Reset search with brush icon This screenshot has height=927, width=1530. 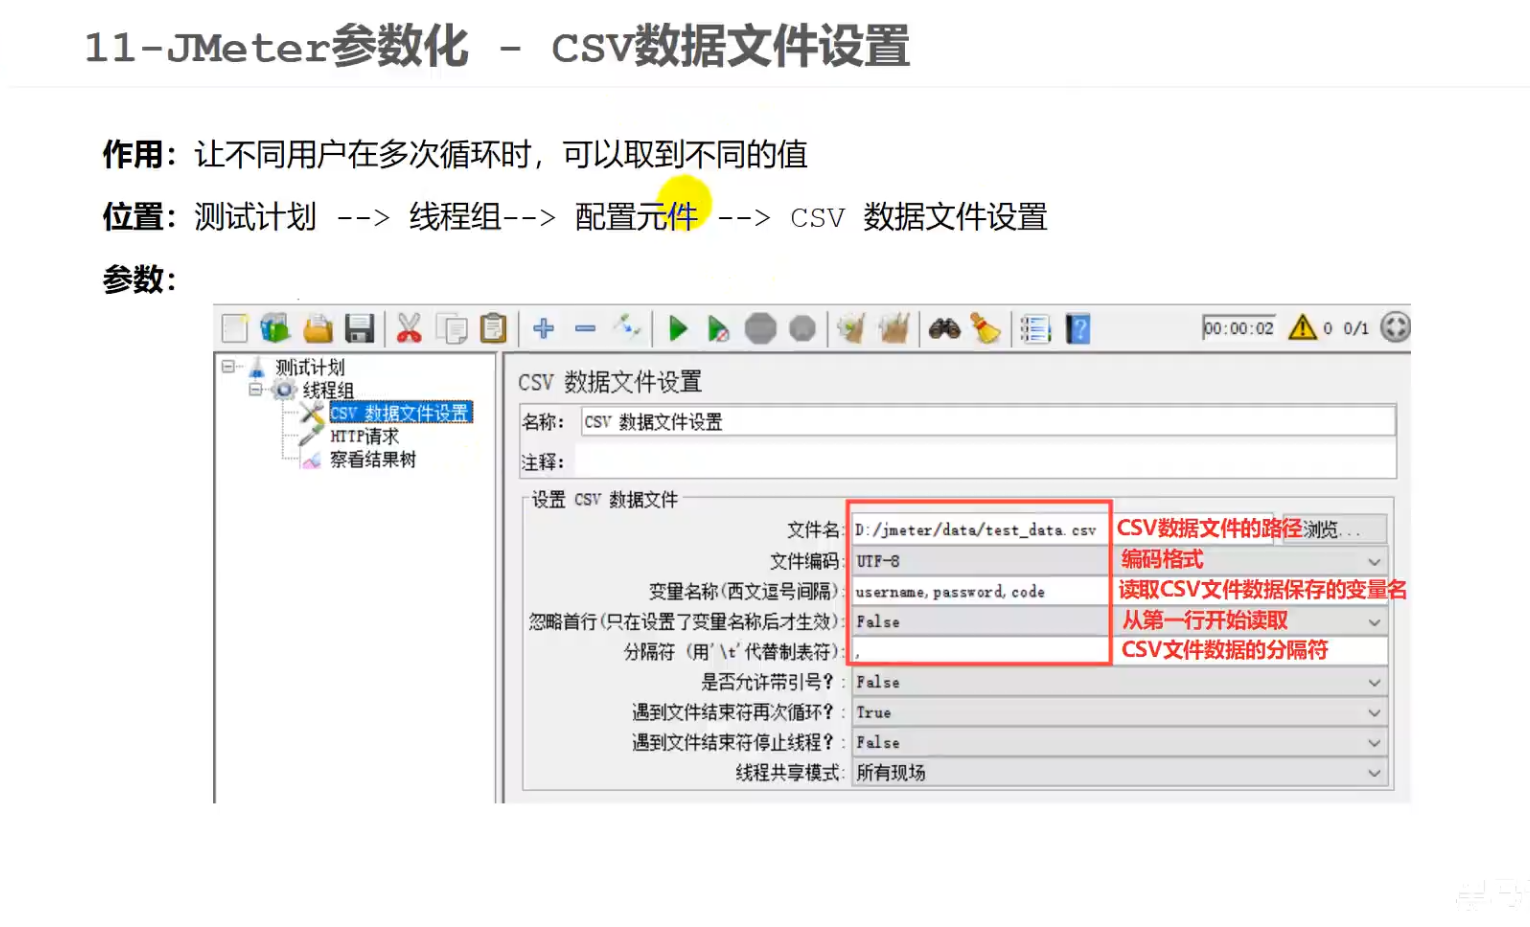click(986, 328)
